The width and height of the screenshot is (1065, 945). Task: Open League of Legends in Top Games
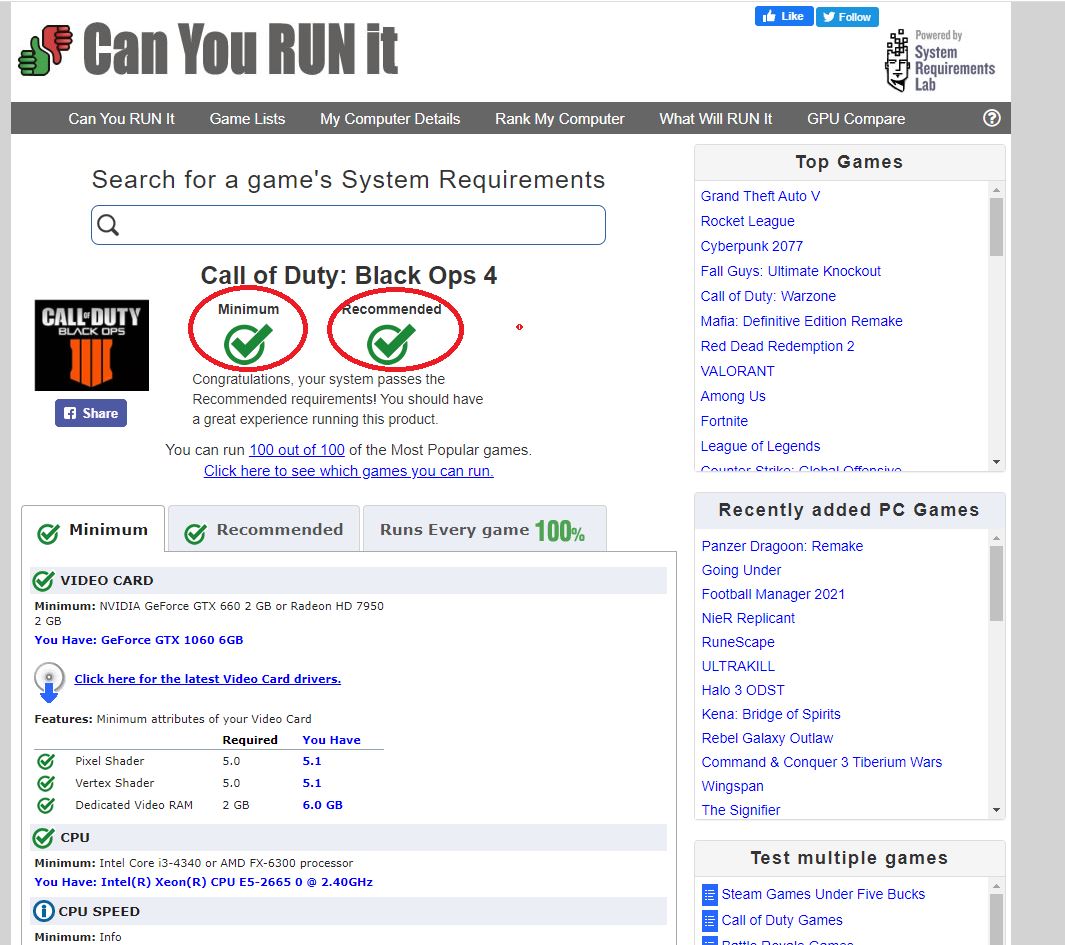[x=760, y=446]
